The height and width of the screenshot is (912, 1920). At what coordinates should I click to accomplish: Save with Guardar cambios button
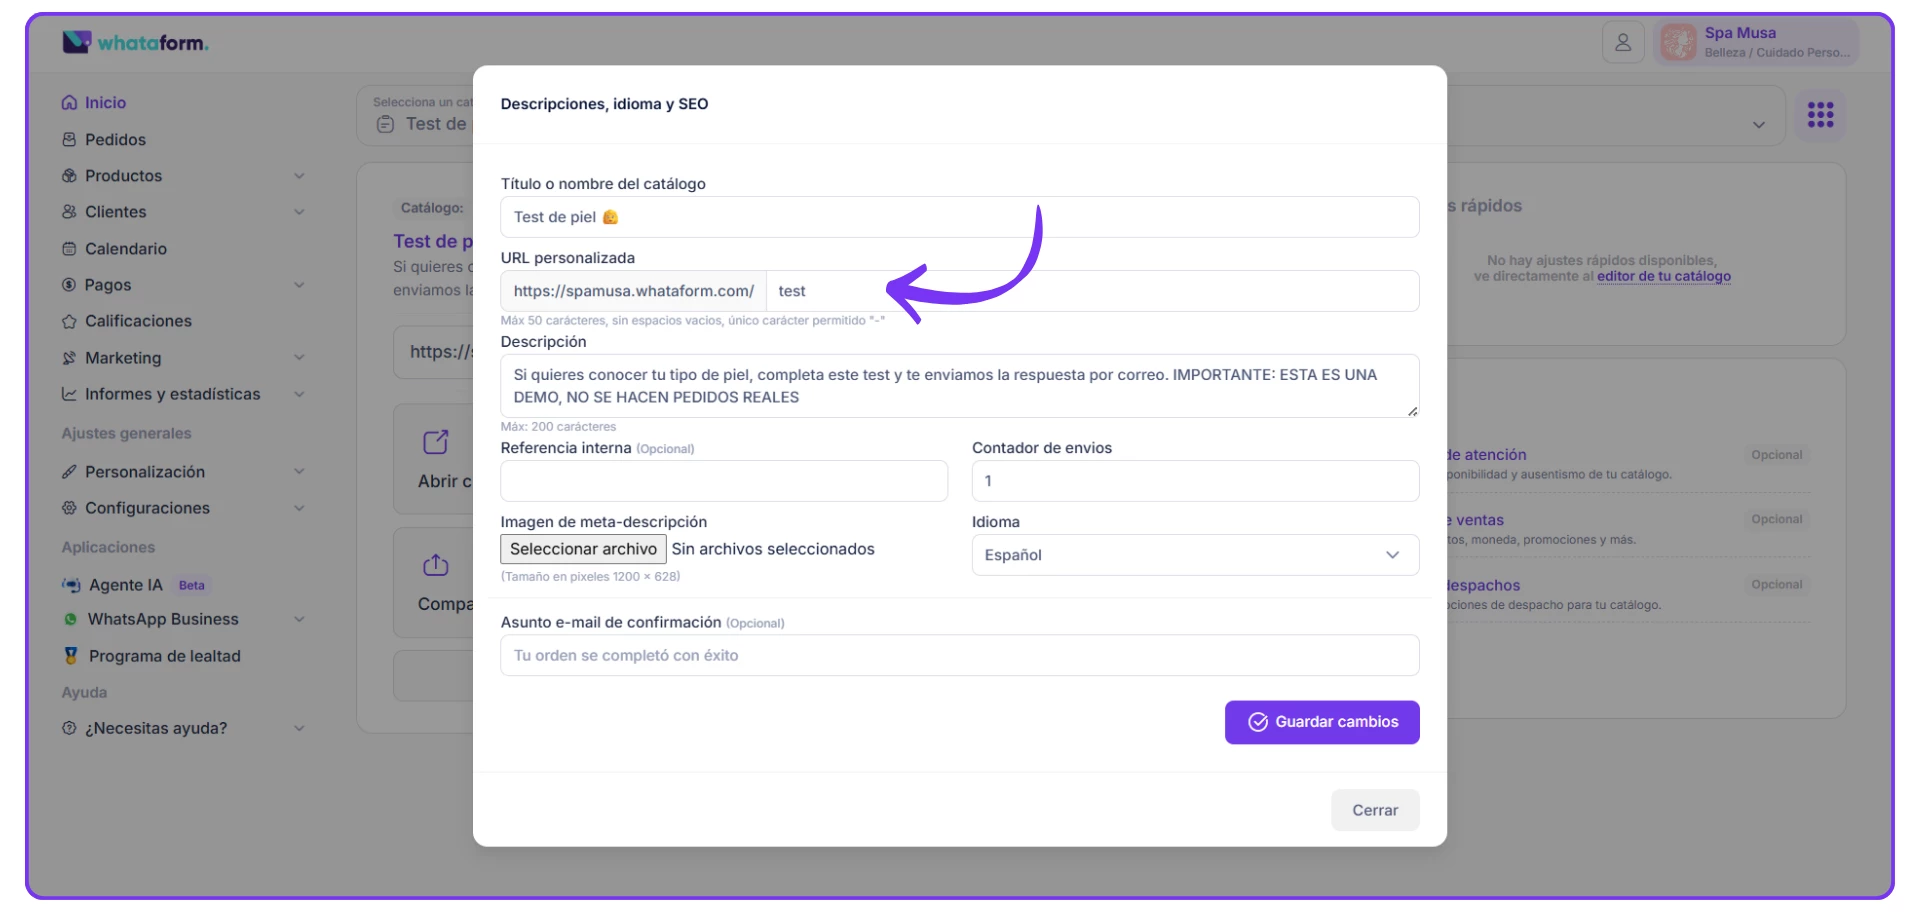[1321, 722]
